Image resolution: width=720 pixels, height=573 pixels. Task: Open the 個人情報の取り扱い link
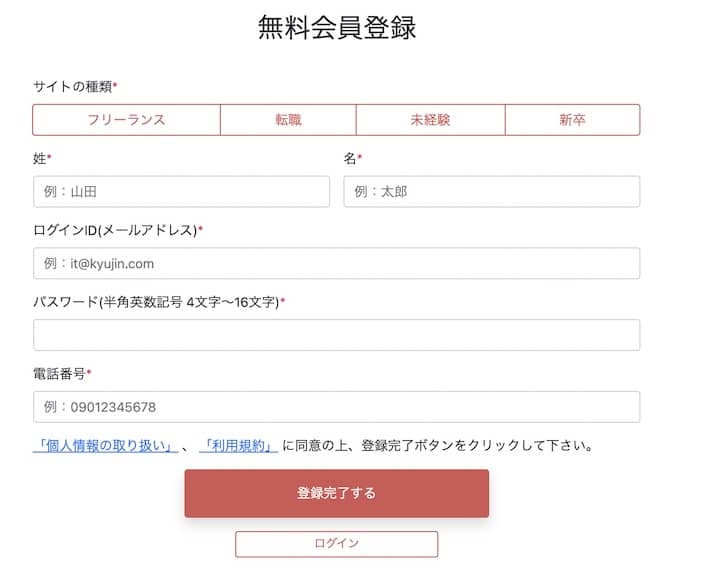(105, 446)
